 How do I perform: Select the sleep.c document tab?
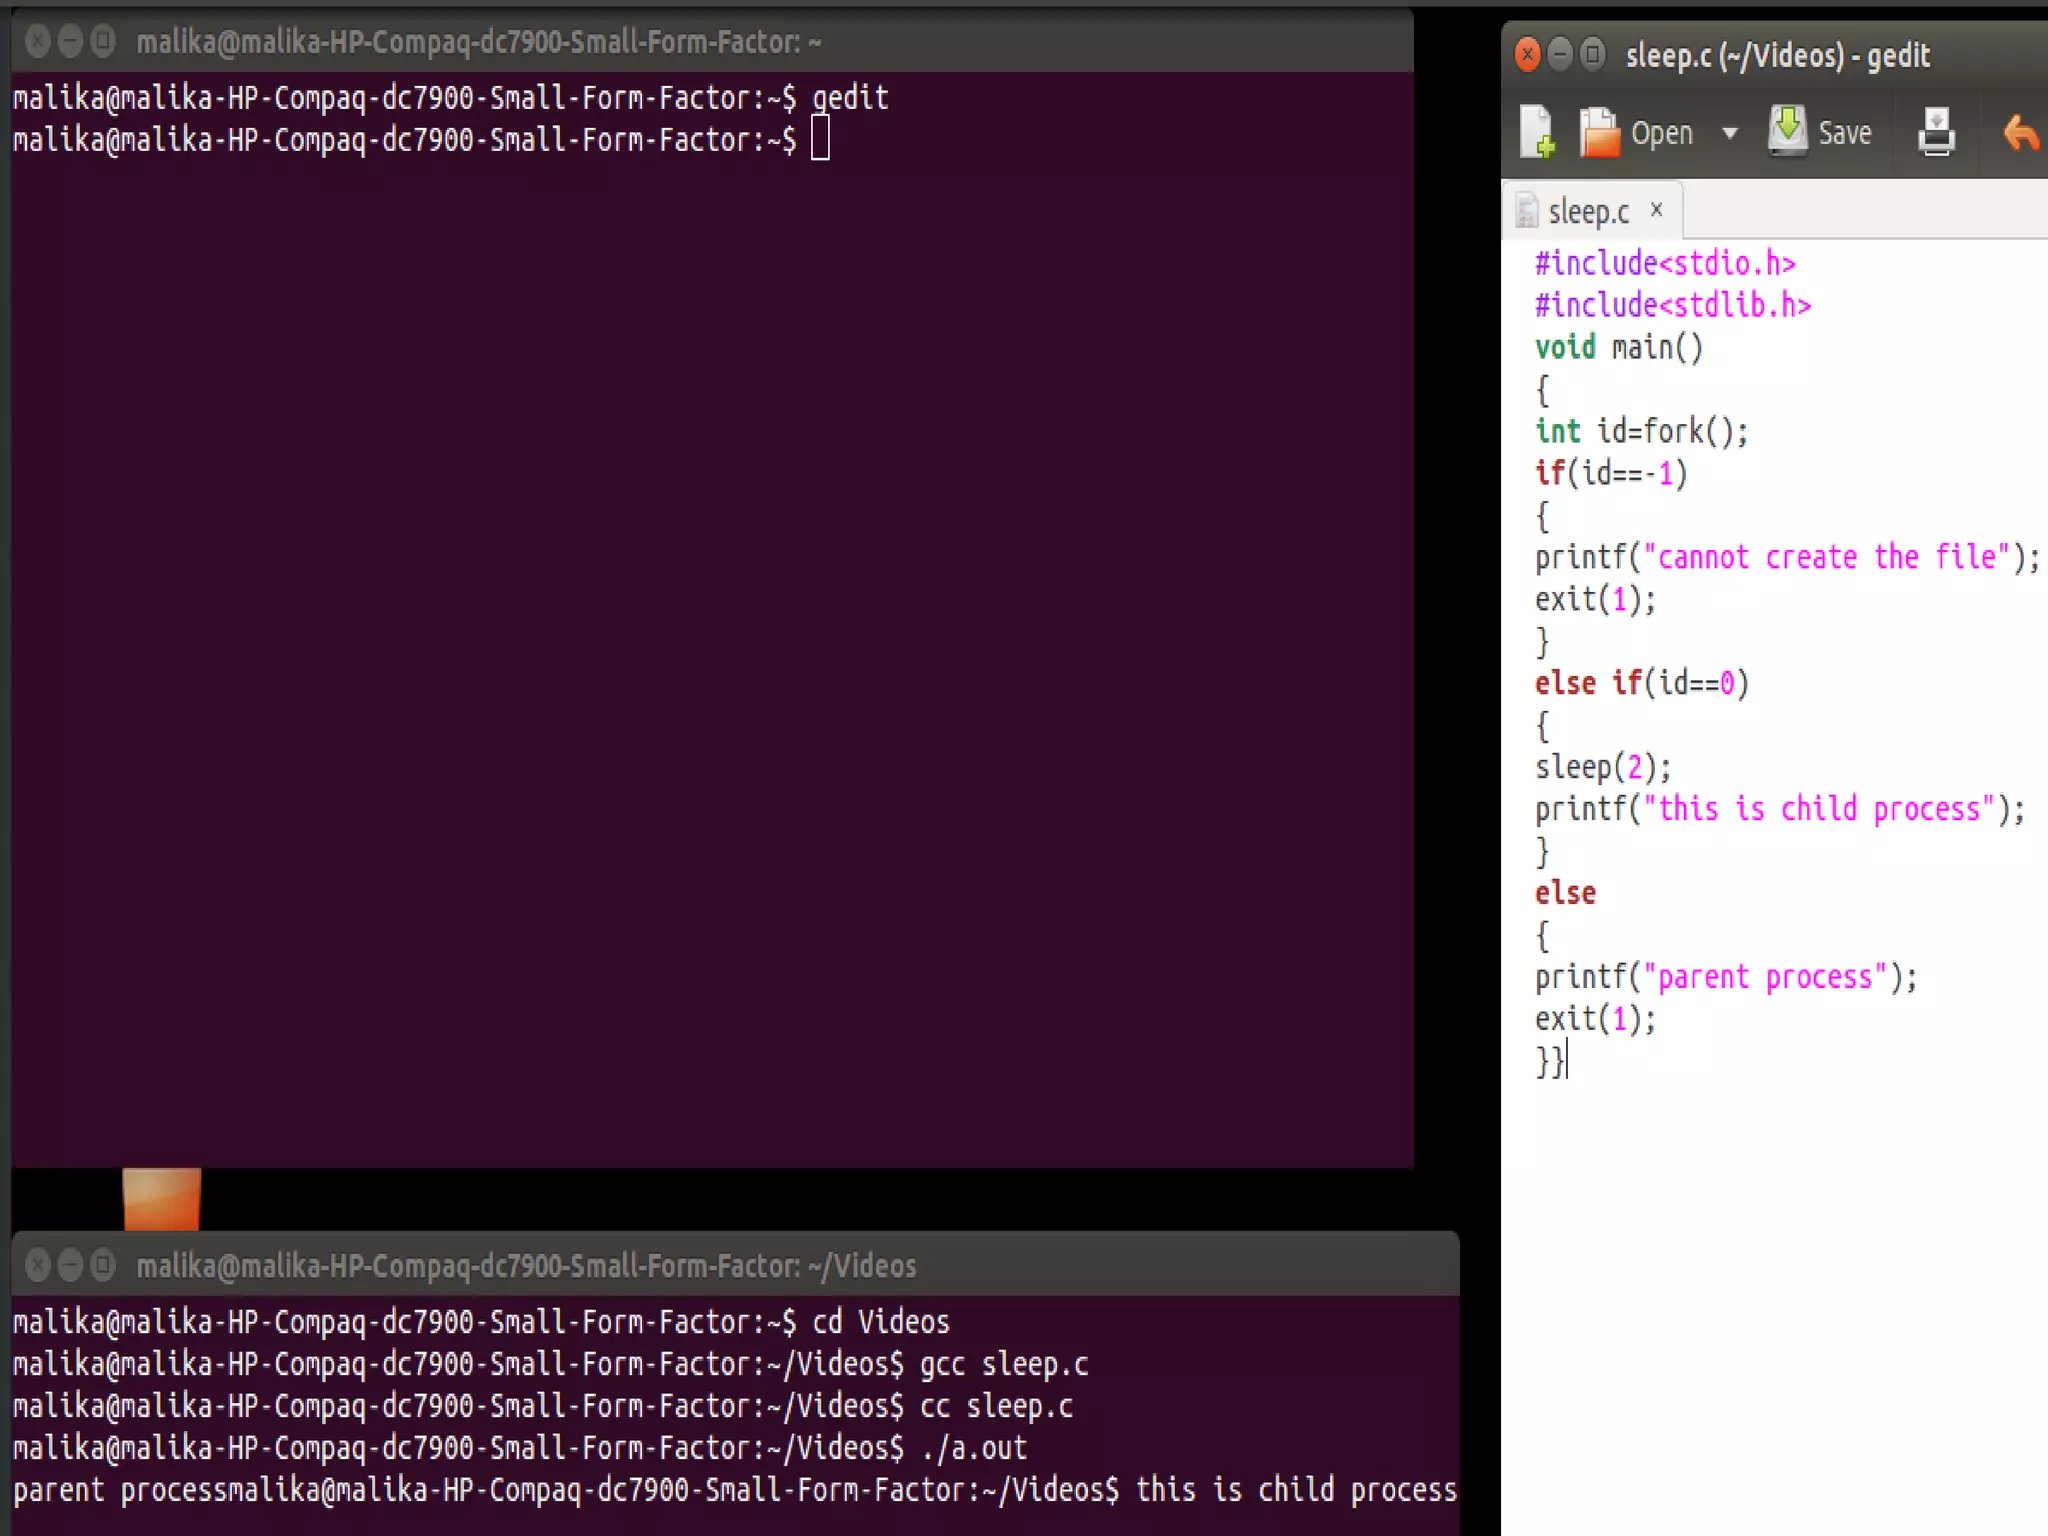click(x=1587, y=212)
